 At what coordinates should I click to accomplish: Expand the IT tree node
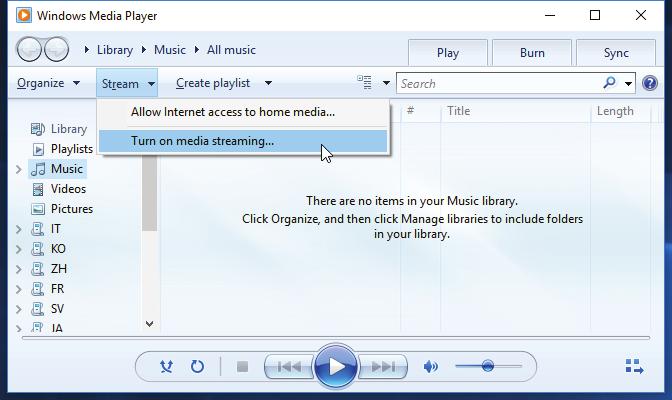click(18, 229)
